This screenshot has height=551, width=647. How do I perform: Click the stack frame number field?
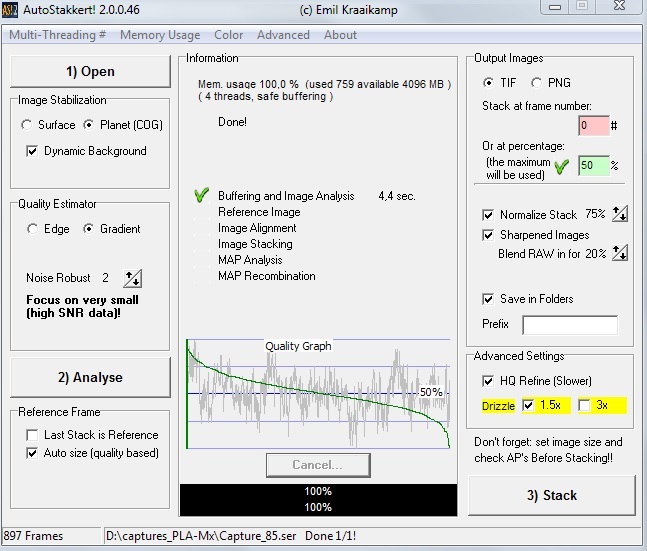click(594, 125)
